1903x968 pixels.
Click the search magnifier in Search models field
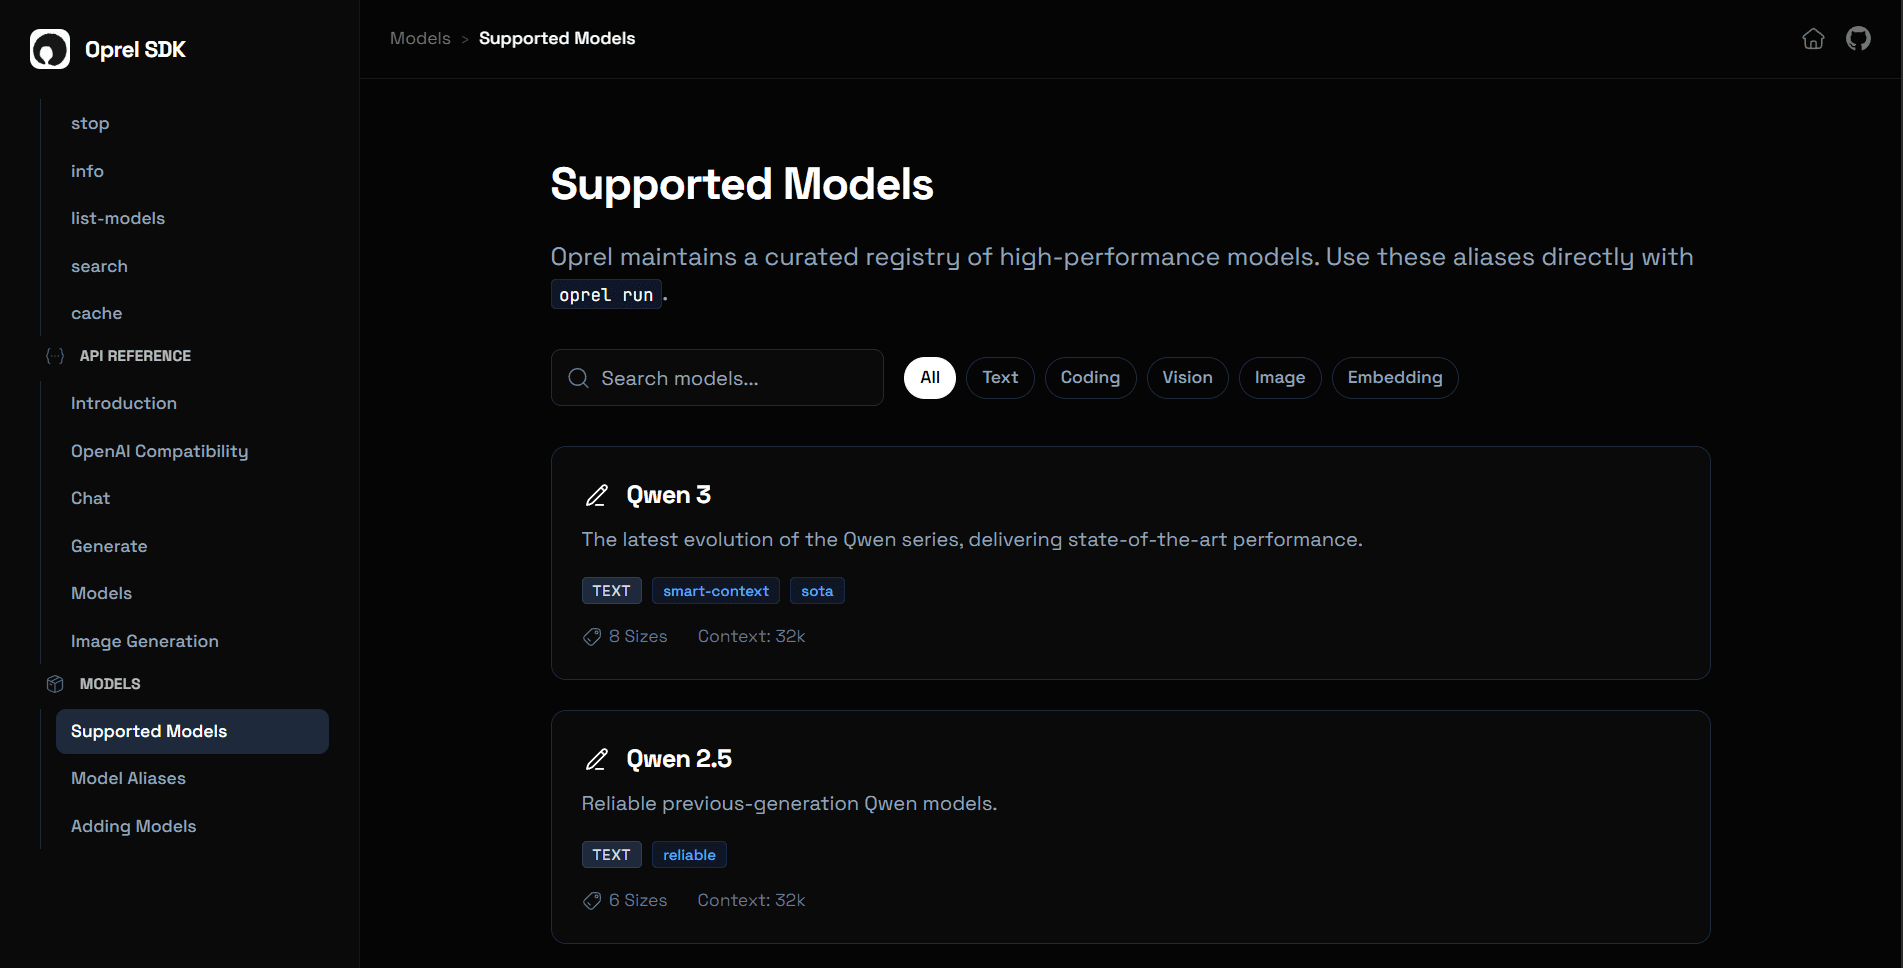tap(578, 378)
